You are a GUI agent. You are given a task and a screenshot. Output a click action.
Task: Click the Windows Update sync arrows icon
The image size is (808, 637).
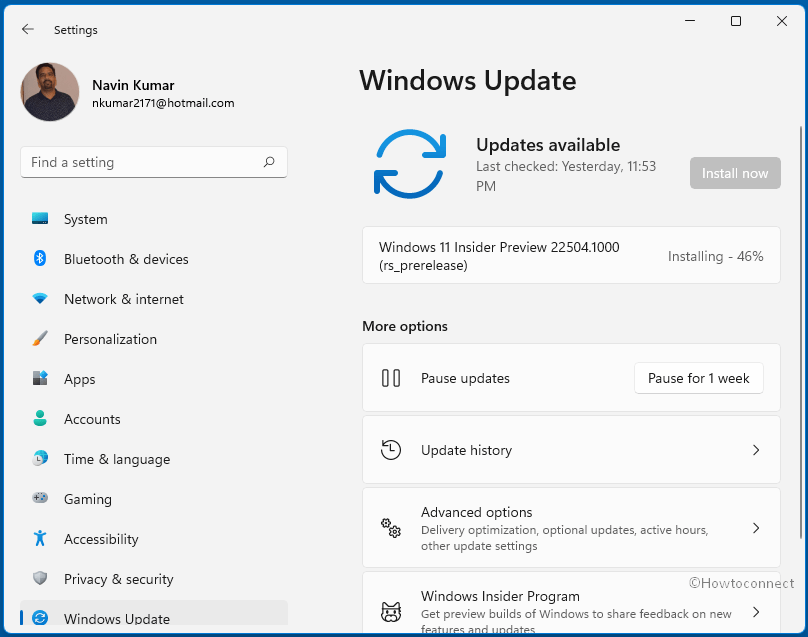coord(41,619)
